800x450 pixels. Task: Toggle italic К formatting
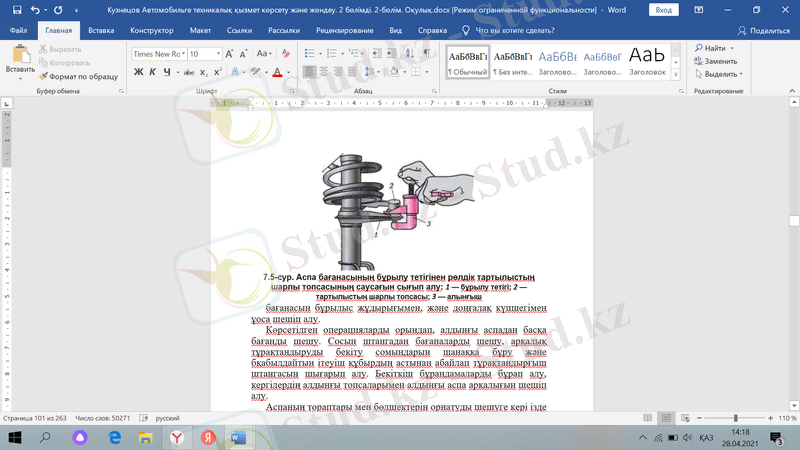coord(153,72)
